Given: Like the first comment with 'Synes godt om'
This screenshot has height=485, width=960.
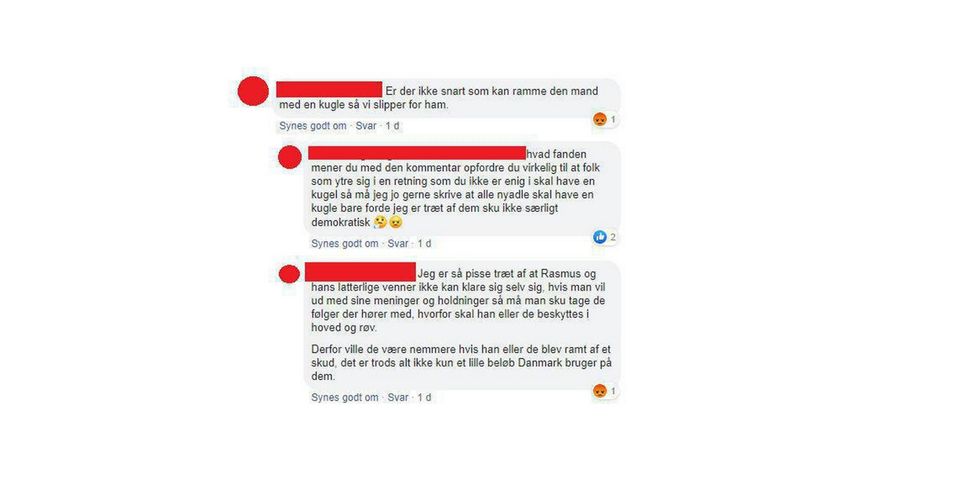Looking at the screenshot, I should click(313, 126).
